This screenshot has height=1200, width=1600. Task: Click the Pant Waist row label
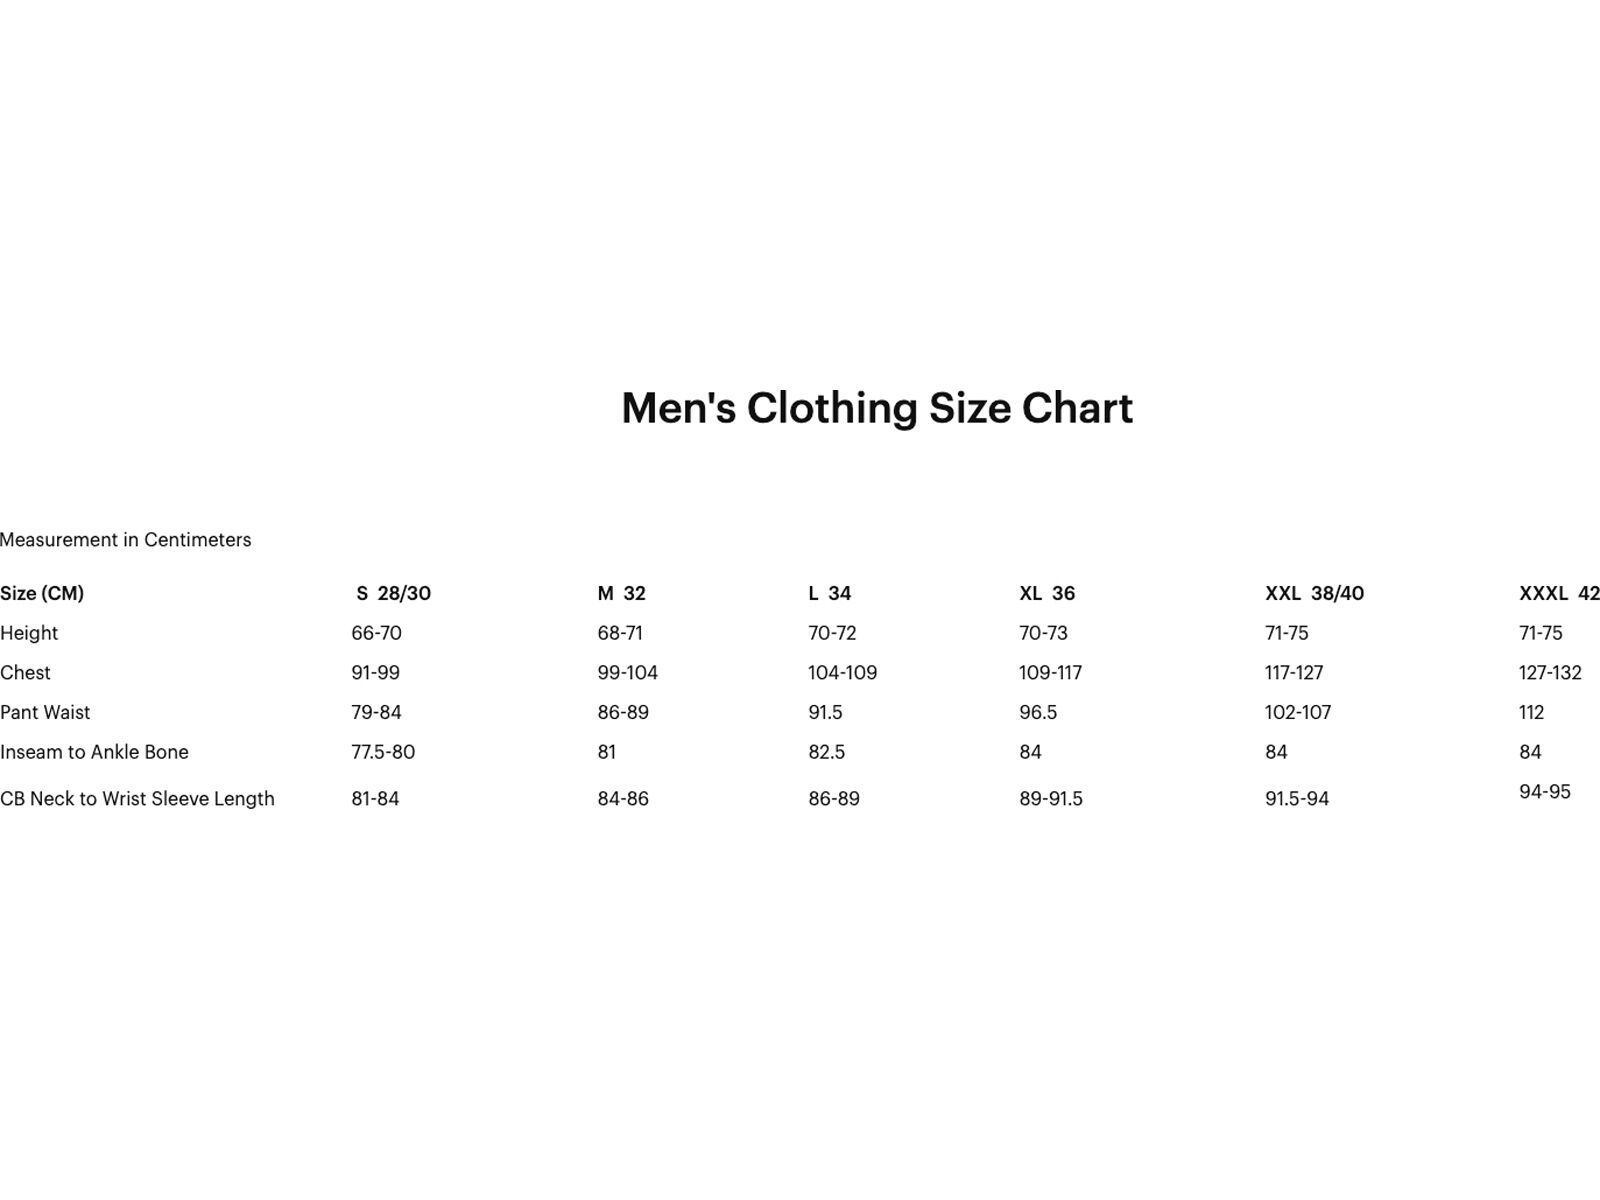[45, 712]
